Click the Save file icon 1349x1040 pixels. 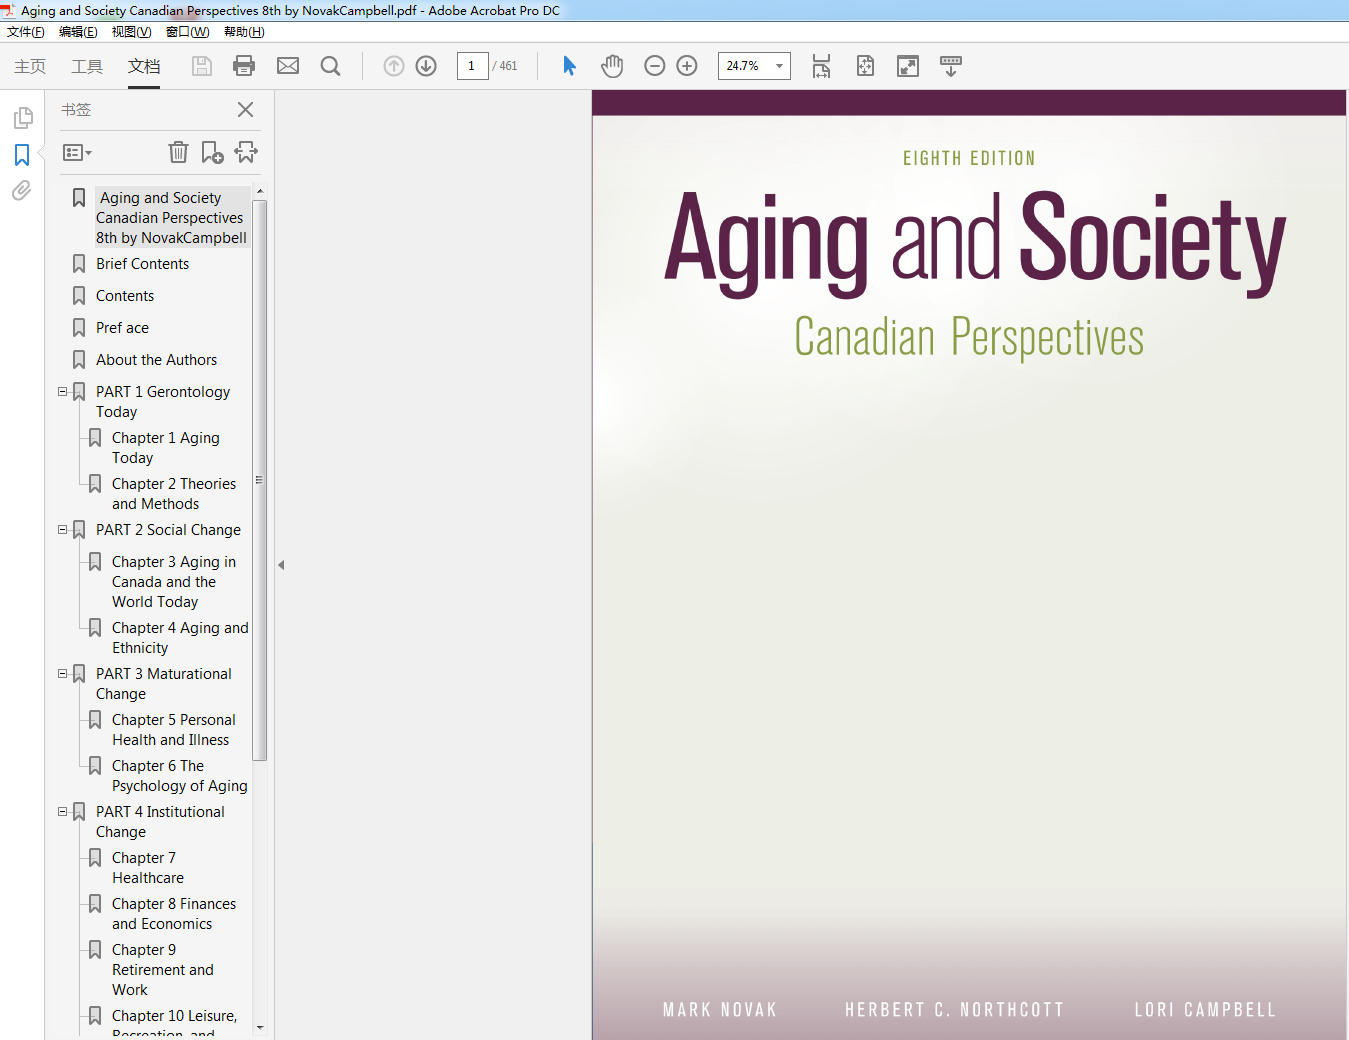202,66
